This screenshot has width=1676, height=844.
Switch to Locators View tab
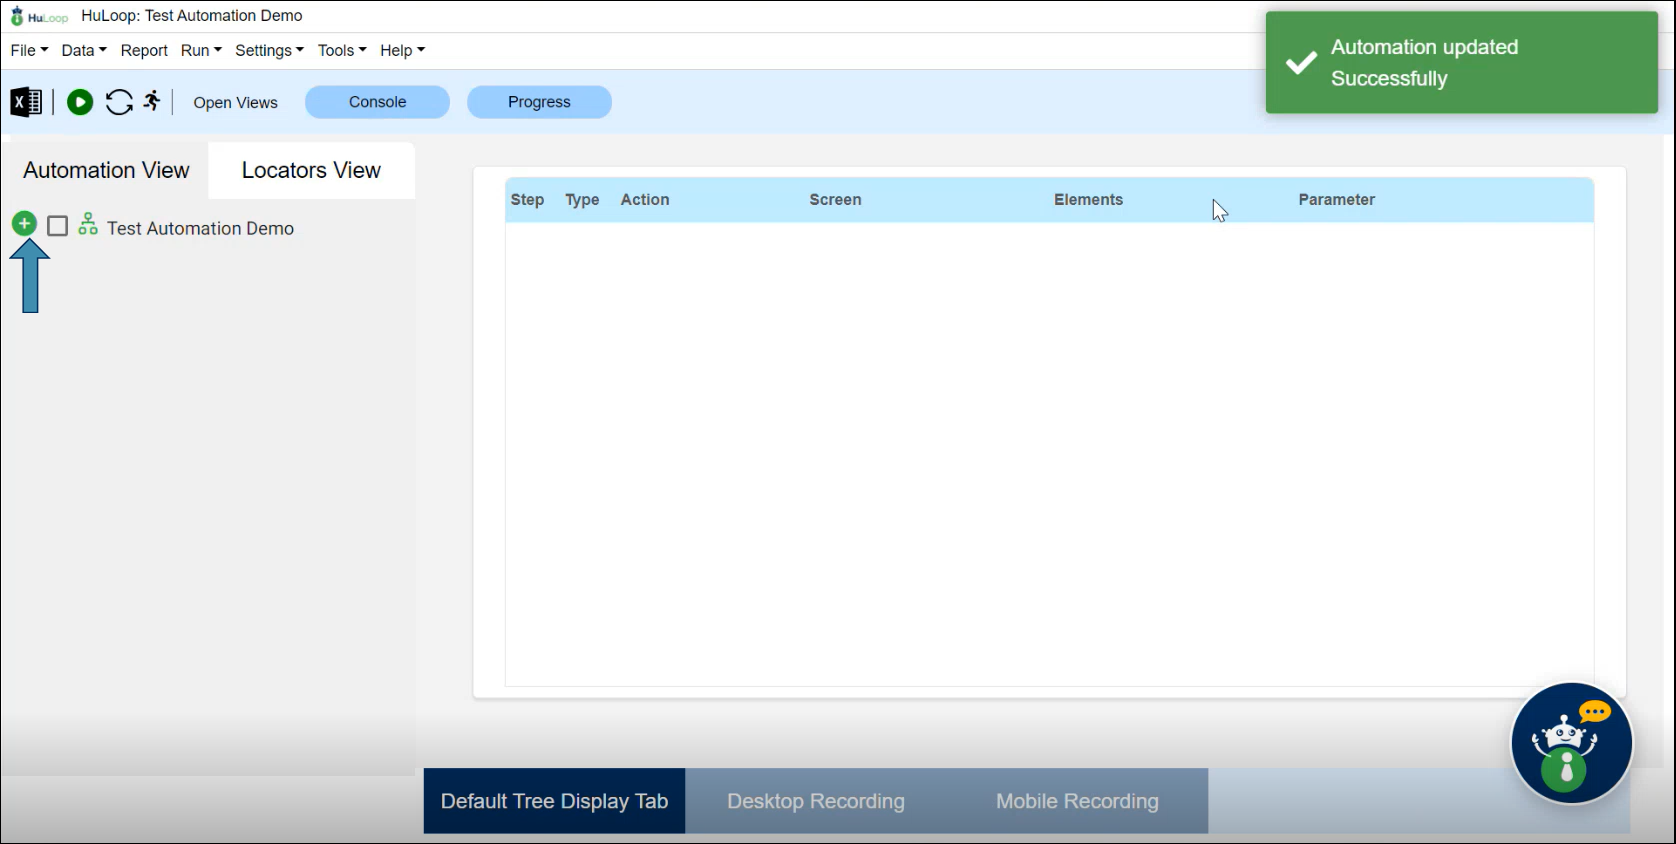[x=311, y=170]
